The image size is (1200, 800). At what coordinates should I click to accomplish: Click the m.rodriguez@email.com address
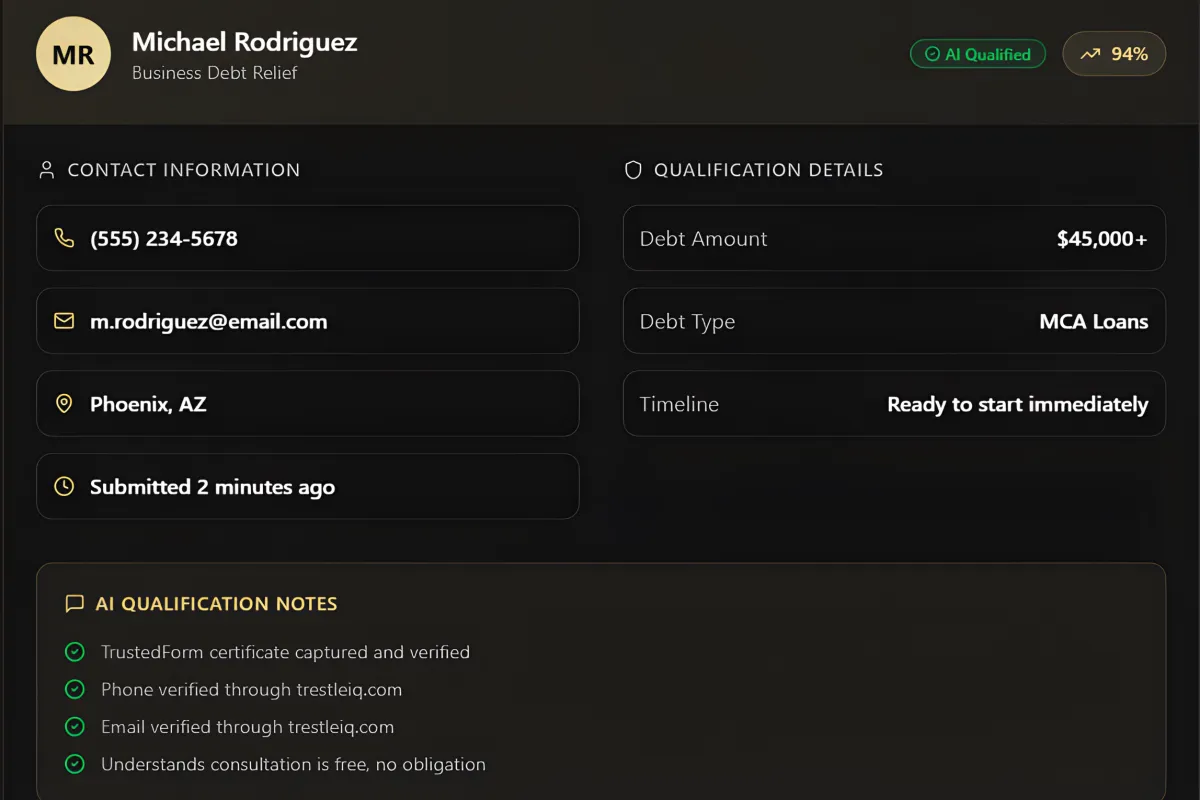point(209,321)
